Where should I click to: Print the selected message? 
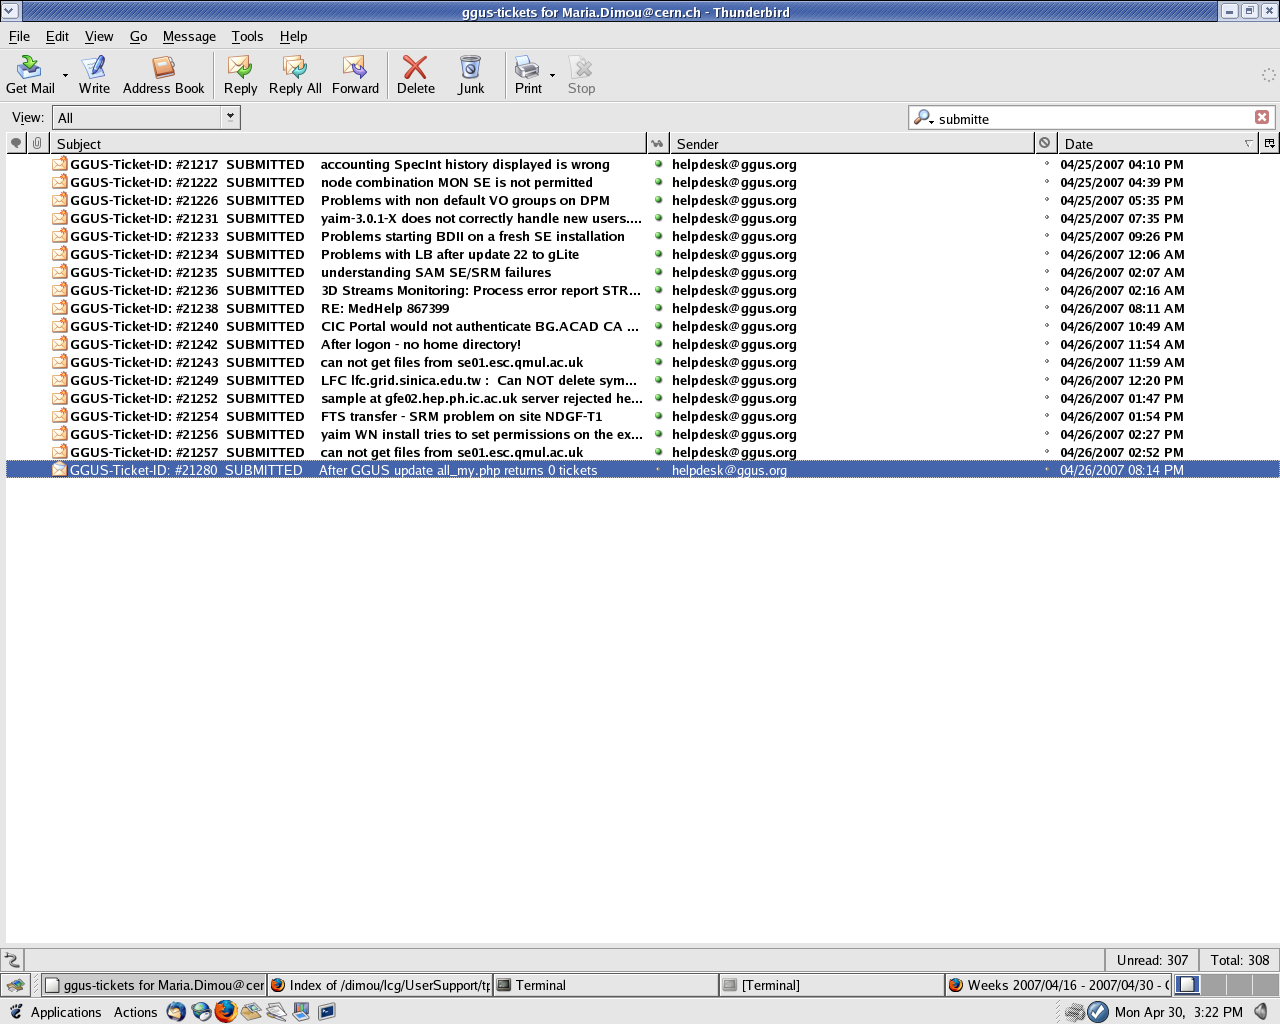(527, 75)
